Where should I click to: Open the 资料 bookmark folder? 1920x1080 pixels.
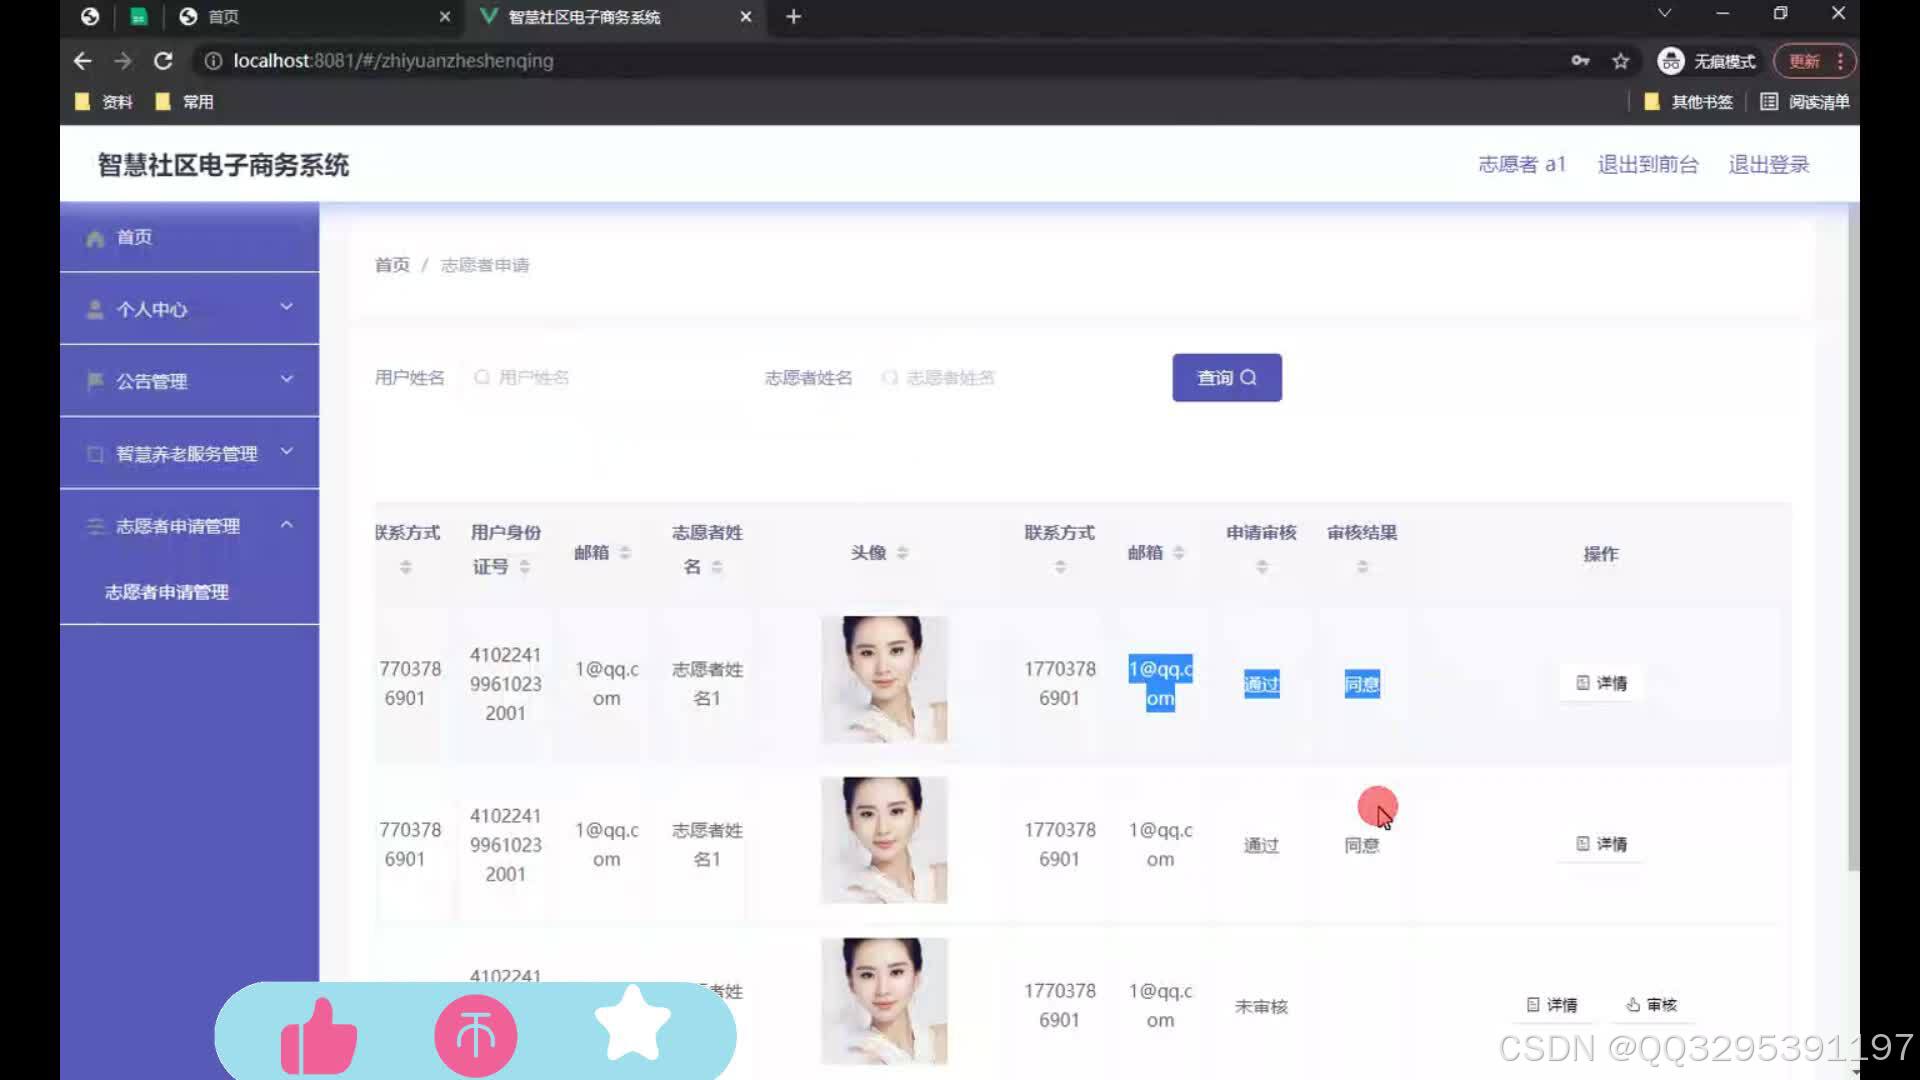[104, 102]
